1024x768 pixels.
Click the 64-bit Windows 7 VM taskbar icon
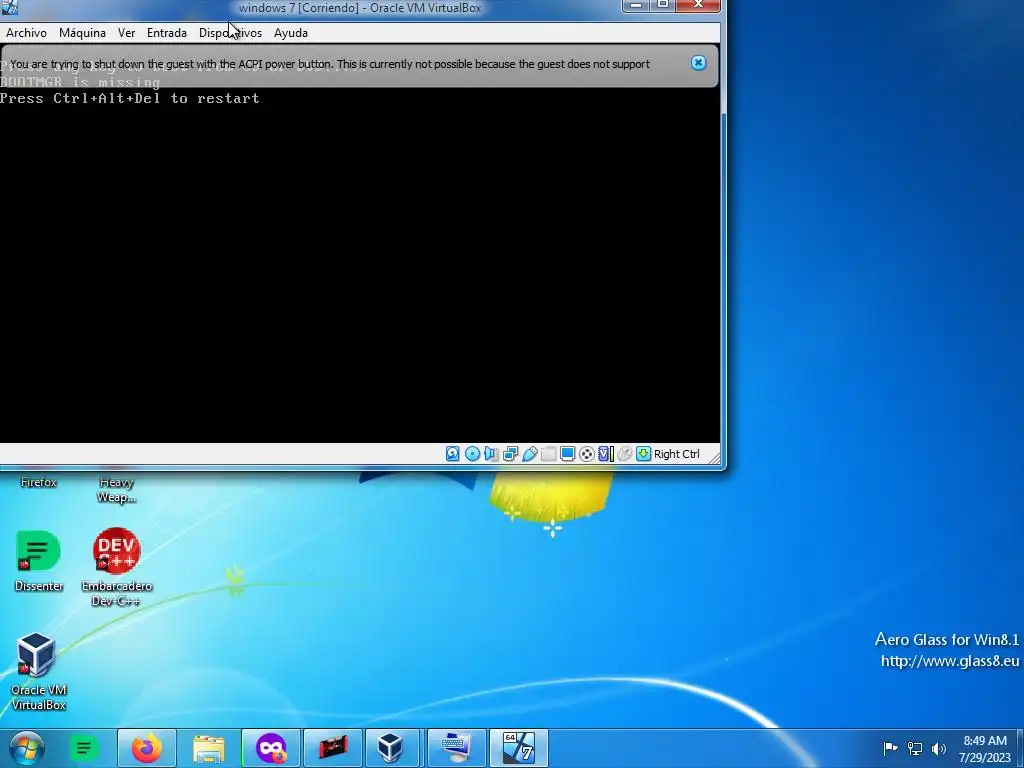tap(519, 748)
